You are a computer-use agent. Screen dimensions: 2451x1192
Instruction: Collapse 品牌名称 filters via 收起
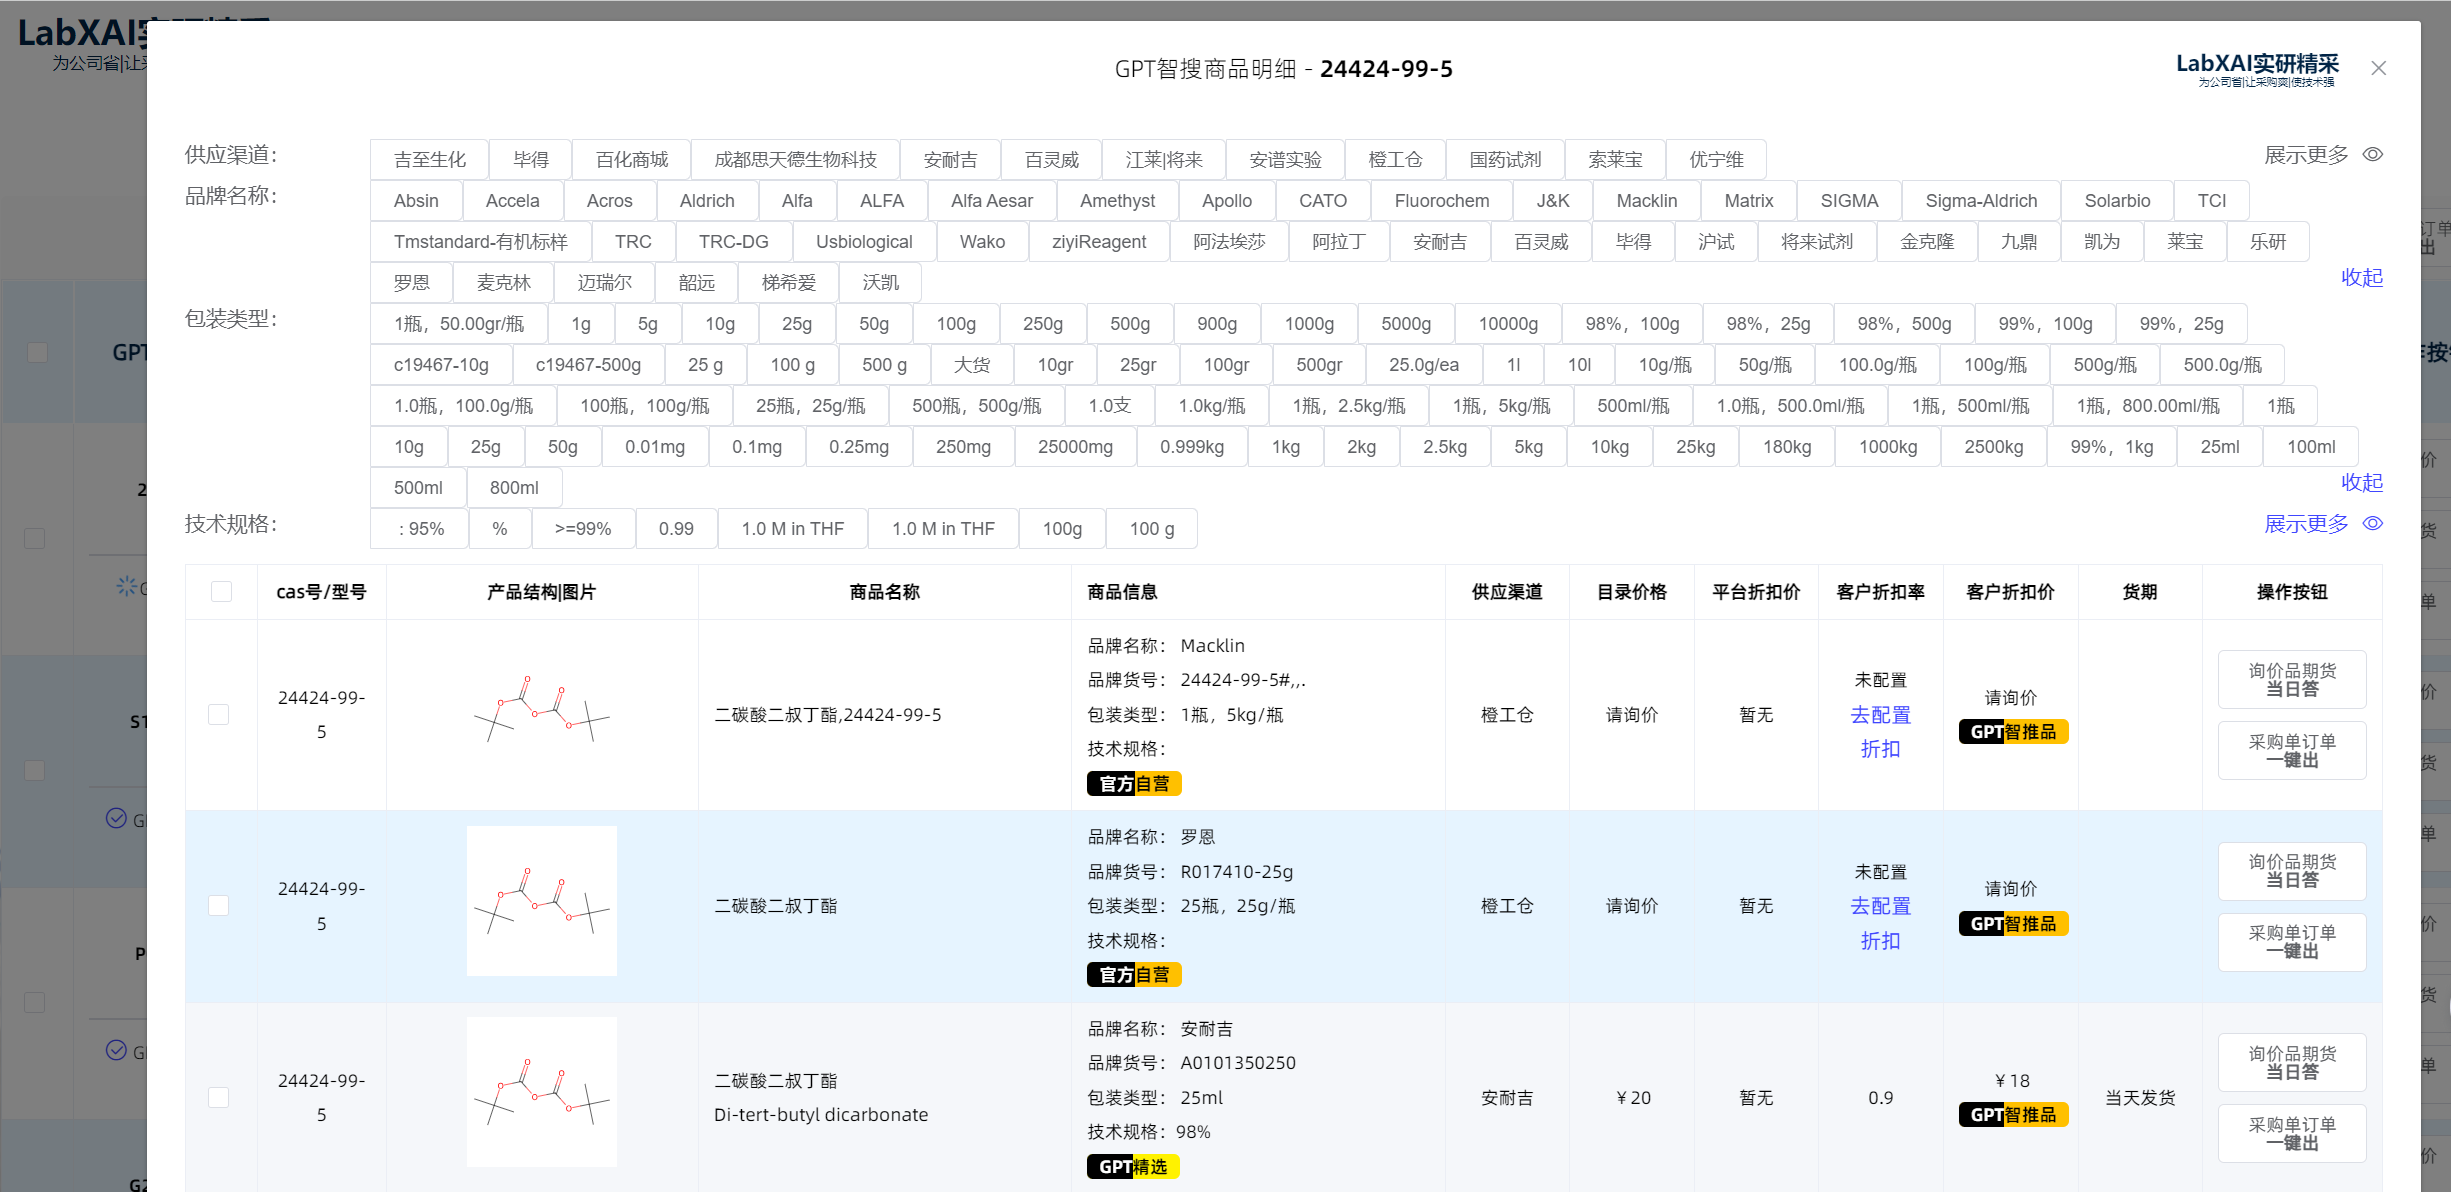click(x=2362, y=278)
